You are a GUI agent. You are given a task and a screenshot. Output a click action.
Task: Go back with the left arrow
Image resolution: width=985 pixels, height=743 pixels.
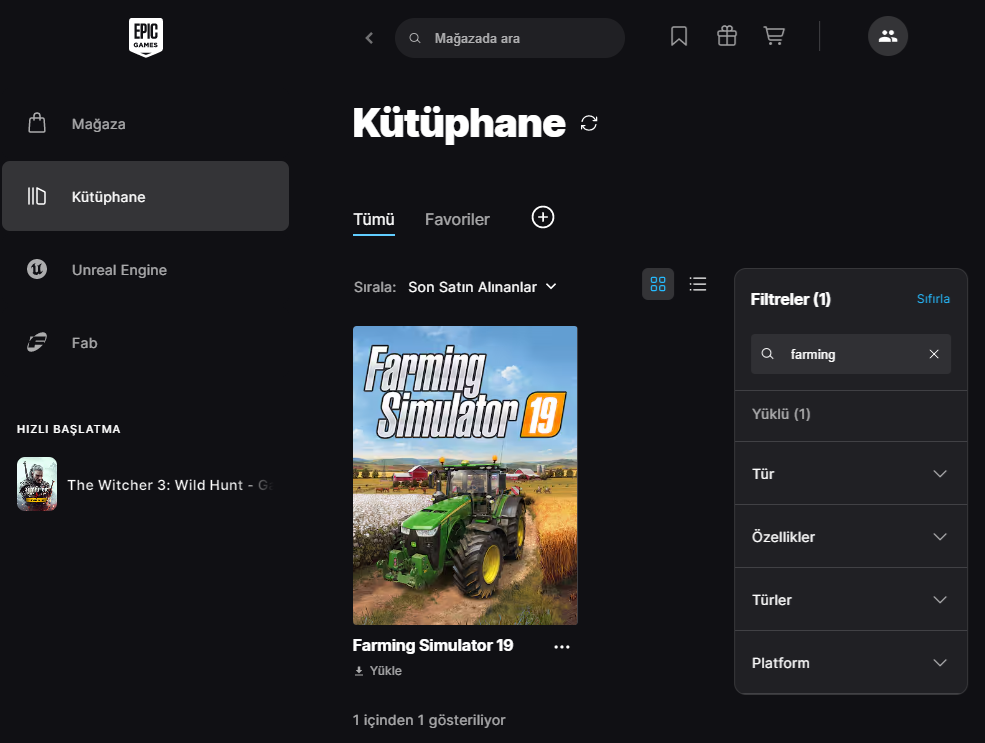click(369, 38)
